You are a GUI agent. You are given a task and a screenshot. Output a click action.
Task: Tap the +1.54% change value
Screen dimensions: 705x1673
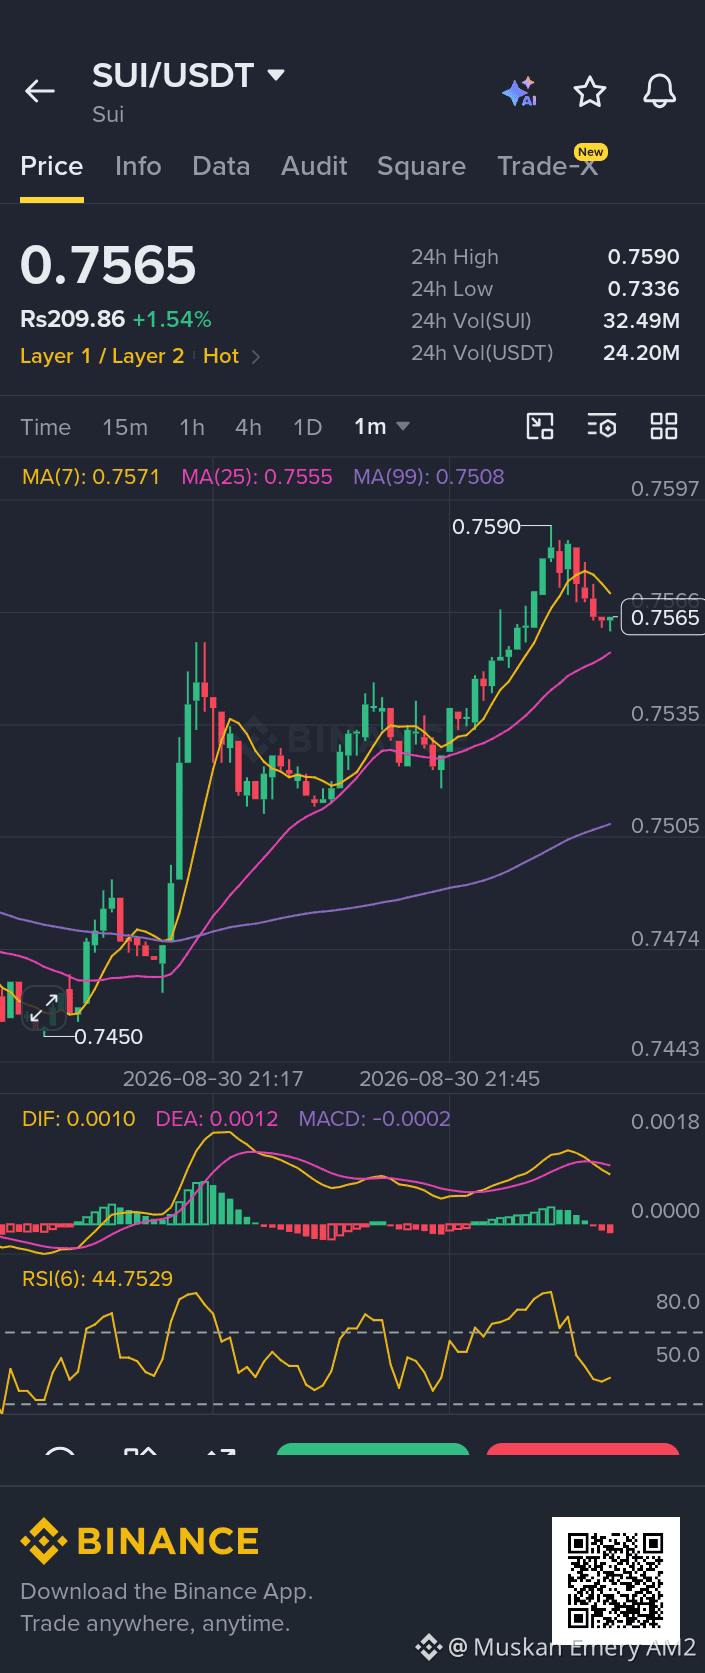[x=172, y=320]
